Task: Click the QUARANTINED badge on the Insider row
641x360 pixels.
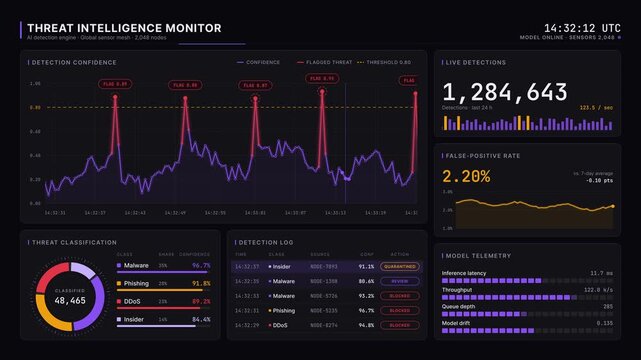Action: coord(400,266)
